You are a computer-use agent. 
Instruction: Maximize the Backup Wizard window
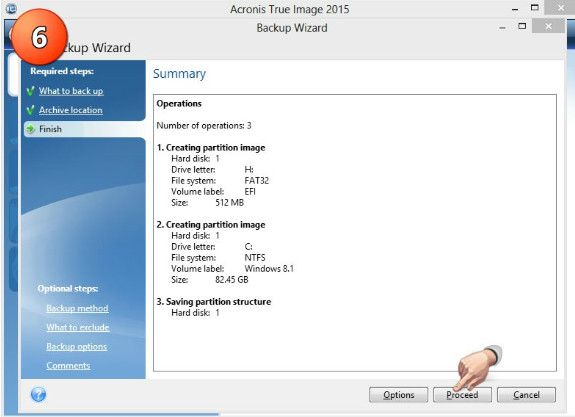click(x=522, y=26)
